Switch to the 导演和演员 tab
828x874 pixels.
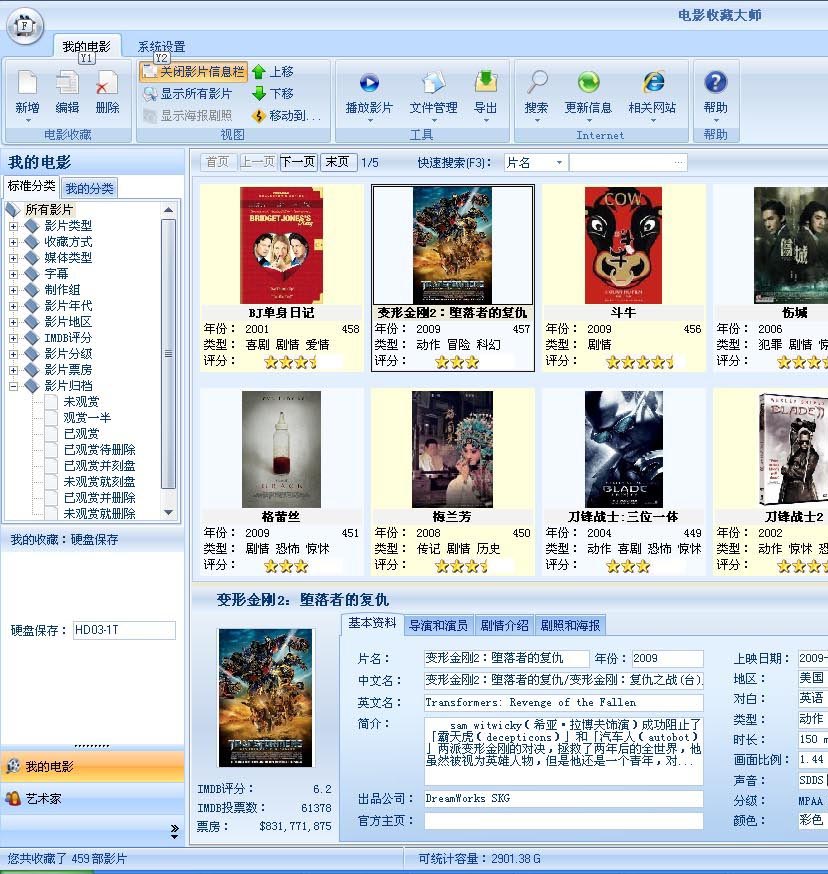pyautogui.click(x=438, y=626)
